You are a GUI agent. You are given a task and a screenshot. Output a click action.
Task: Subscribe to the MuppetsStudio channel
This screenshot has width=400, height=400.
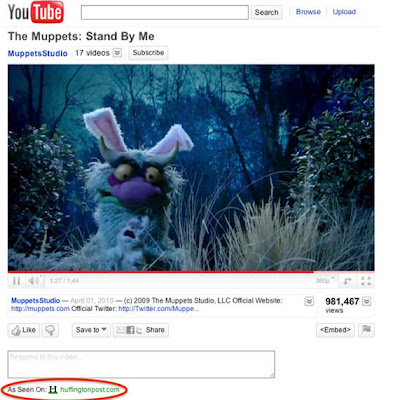coord(148,53)
